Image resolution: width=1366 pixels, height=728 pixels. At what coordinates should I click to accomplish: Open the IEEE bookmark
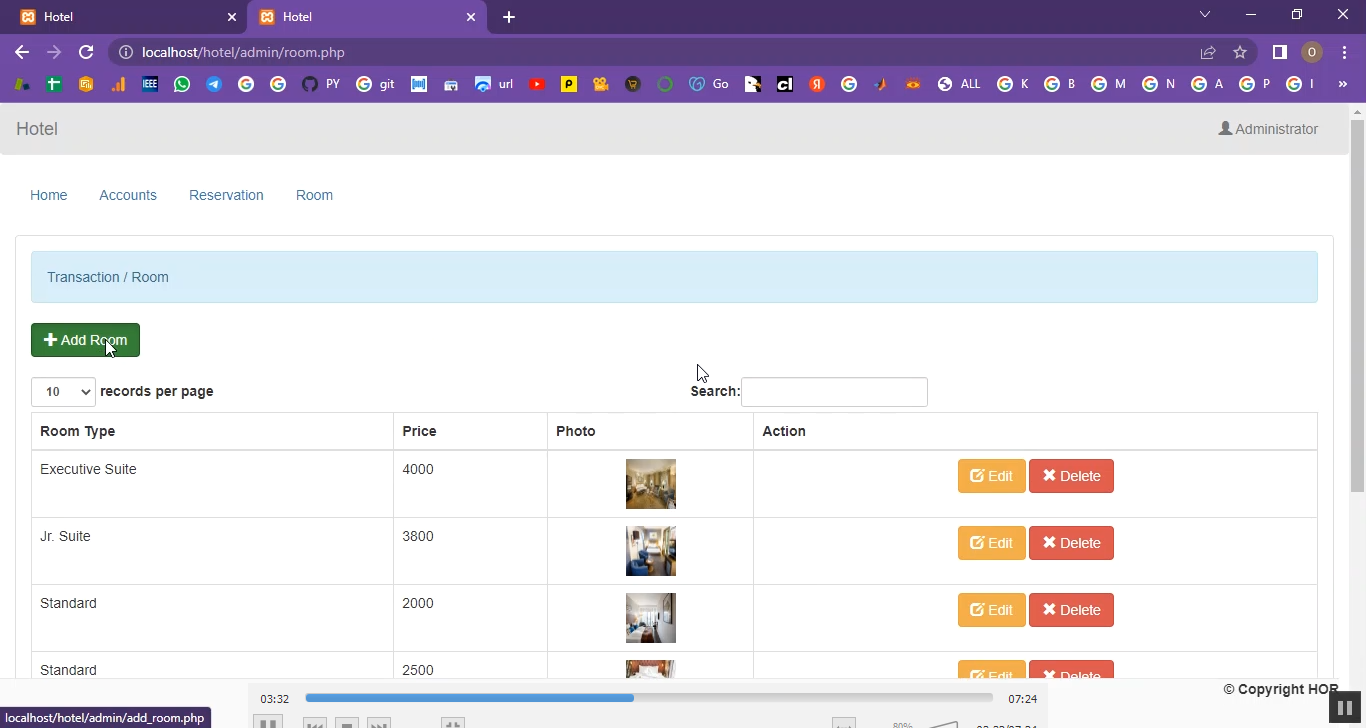(150, 84)
